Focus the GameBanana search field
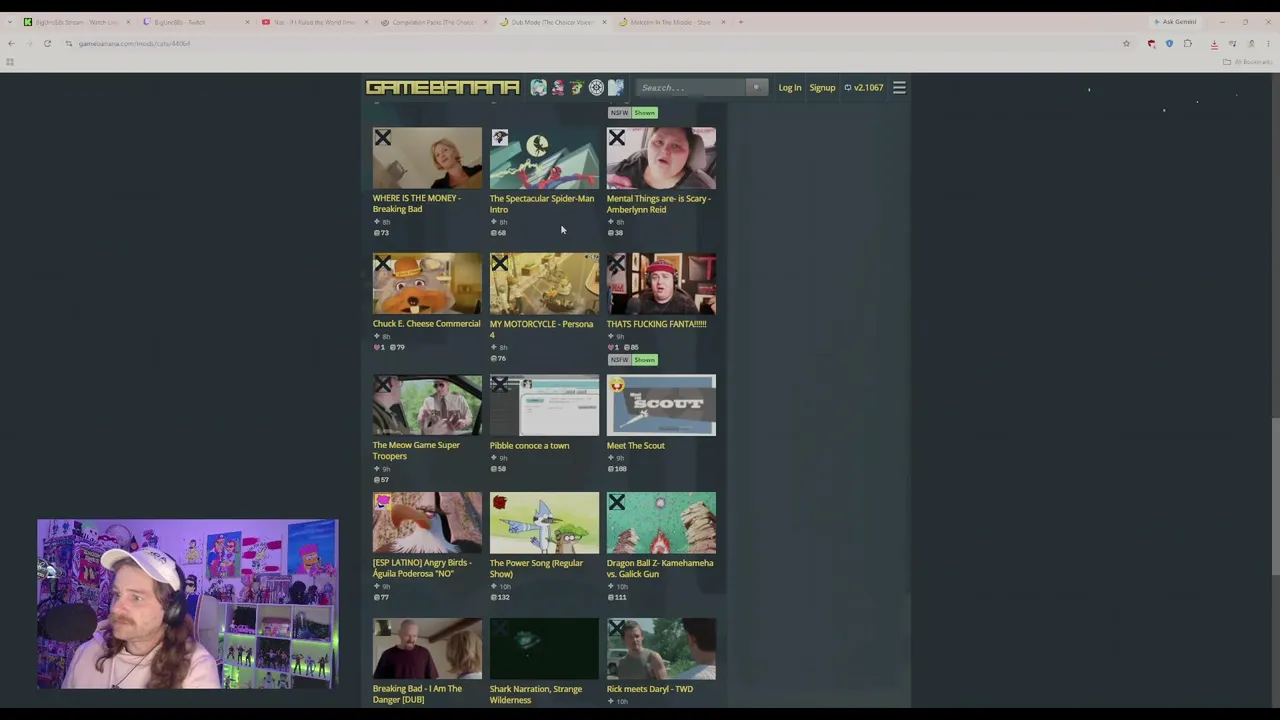This screenshot has height=720, width=1280. pos(692,88)
